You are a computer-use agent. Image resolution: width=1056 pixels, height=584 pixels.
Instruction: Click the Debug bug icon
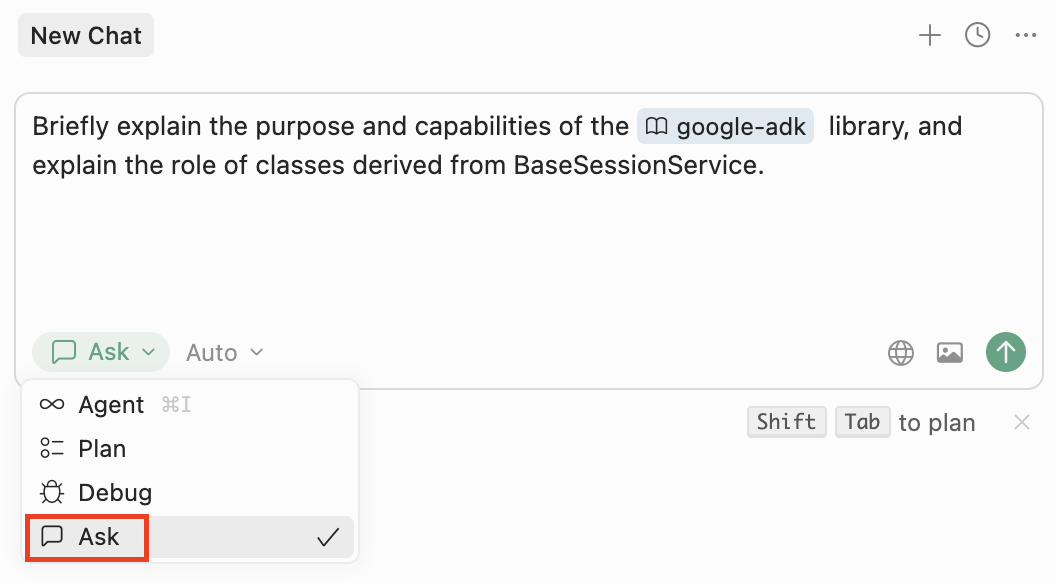pos(52,492)
